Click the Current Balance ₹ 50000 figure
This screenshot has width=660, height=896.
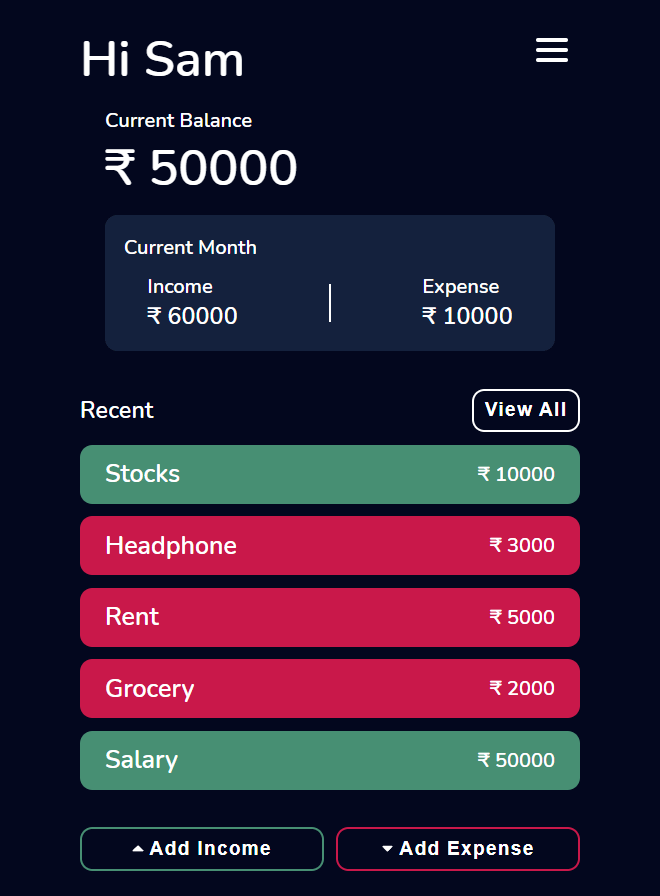(x=201, y=167)
